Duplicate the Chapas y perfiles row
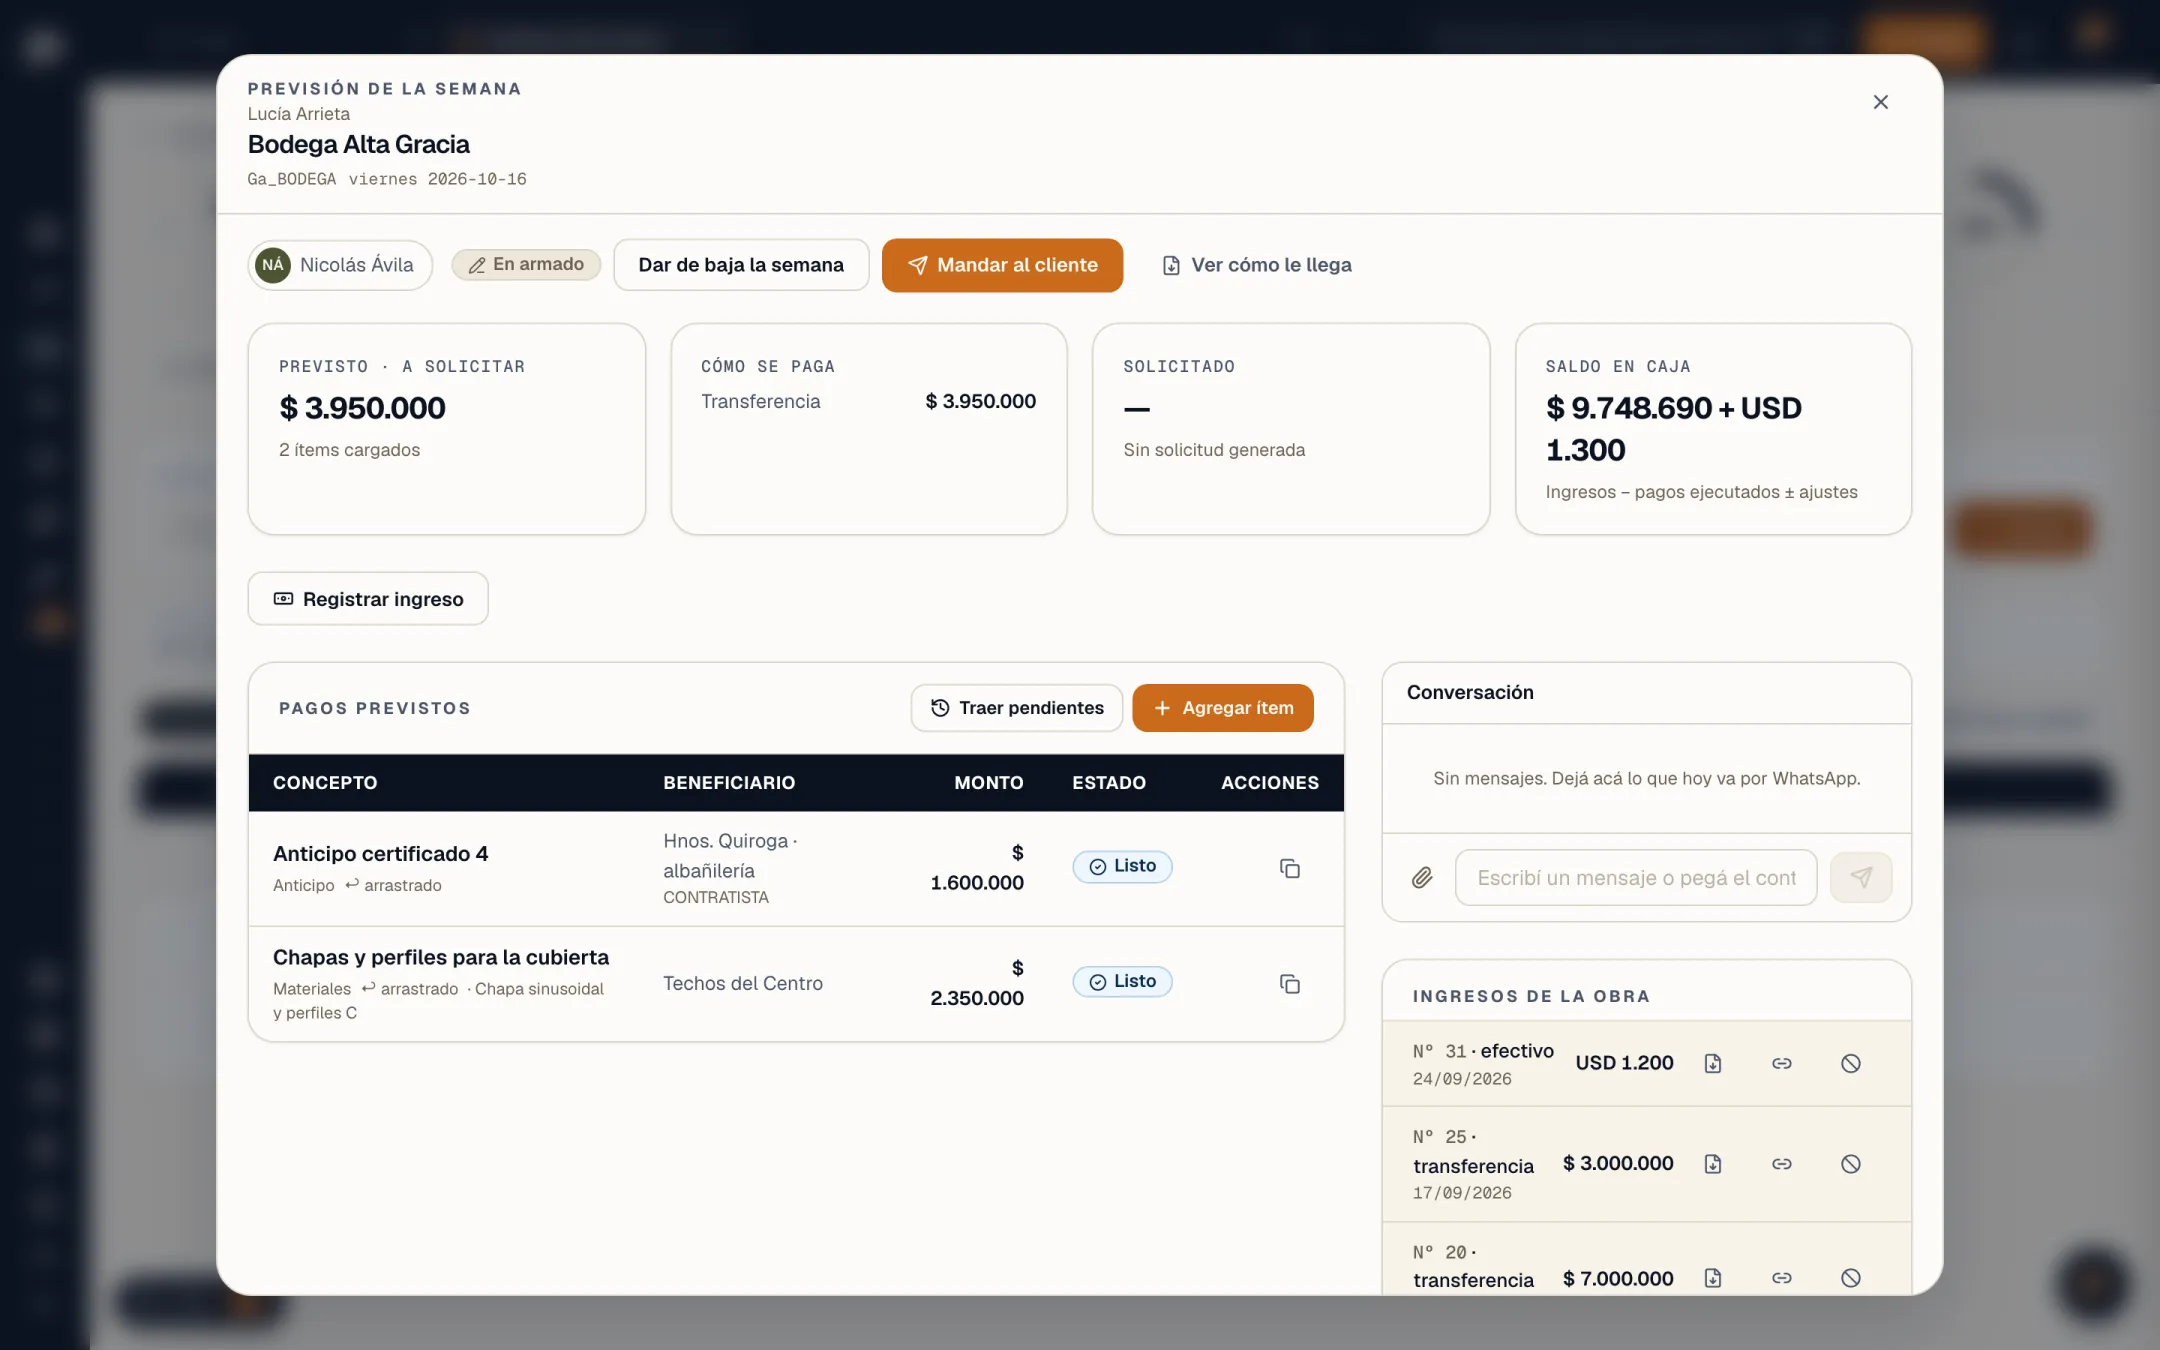Viewport: 2160px width, 1350px height. point(1290,984)
